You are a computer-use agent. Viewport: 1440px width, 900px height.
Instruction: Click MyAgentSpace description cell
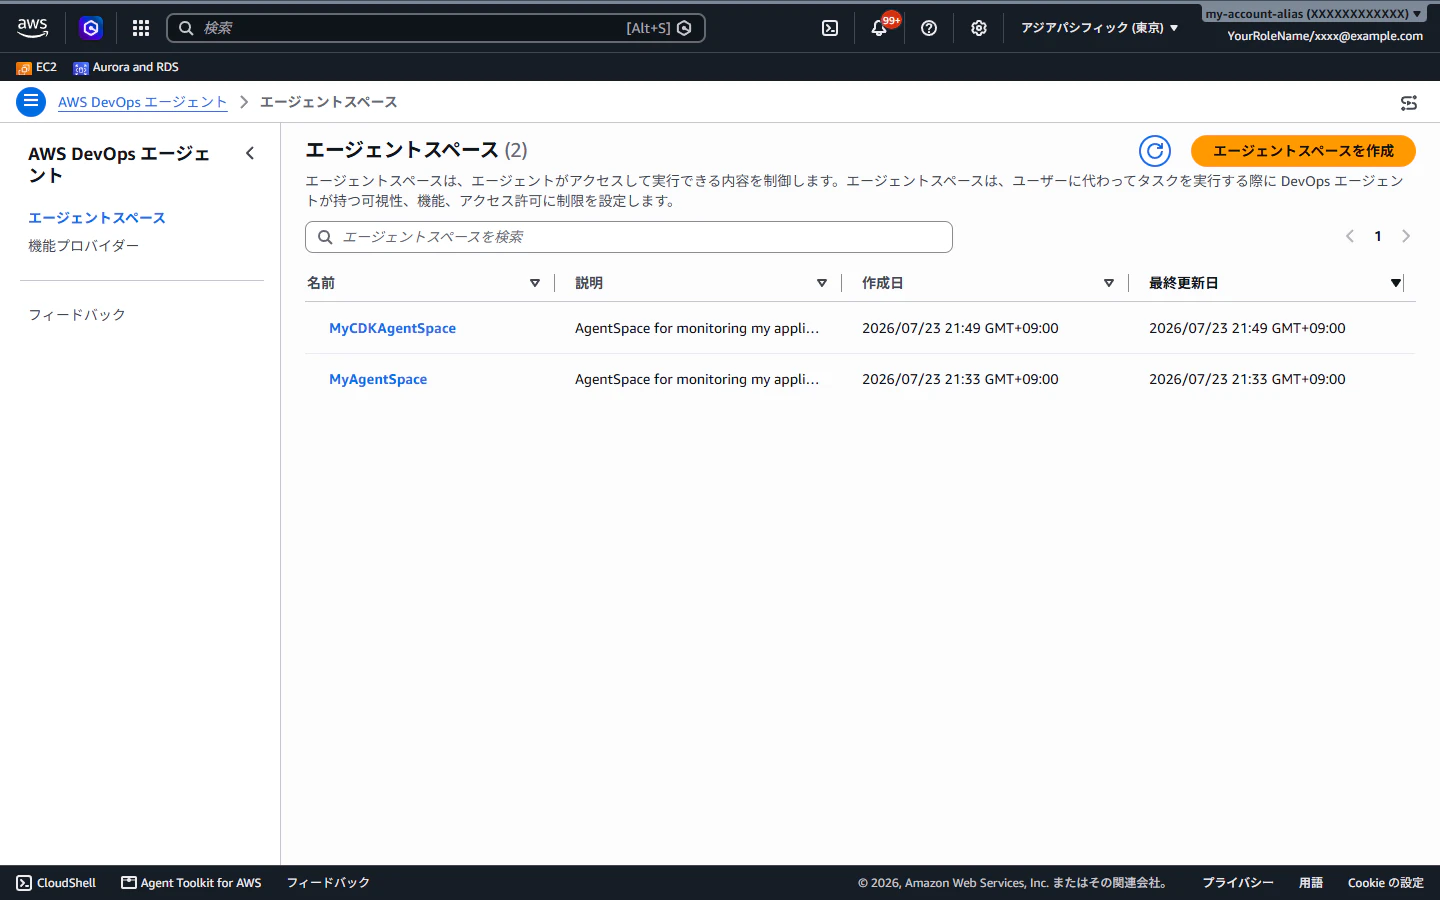point(697,379)
